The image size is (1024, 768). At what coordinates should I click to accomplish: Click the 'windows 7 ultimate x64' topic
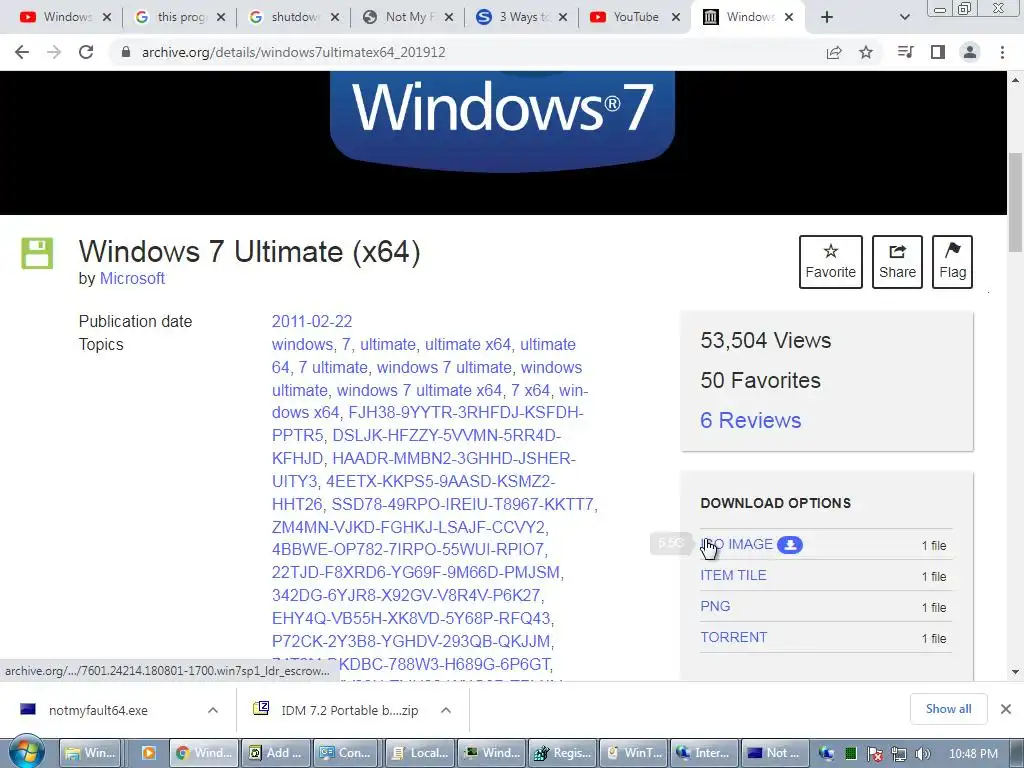coord(419,391)
